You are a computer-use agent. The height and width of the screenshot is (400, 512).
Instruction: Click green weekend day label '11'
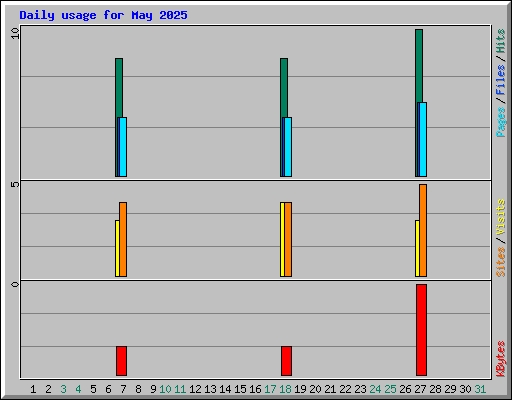pos(180,389)
